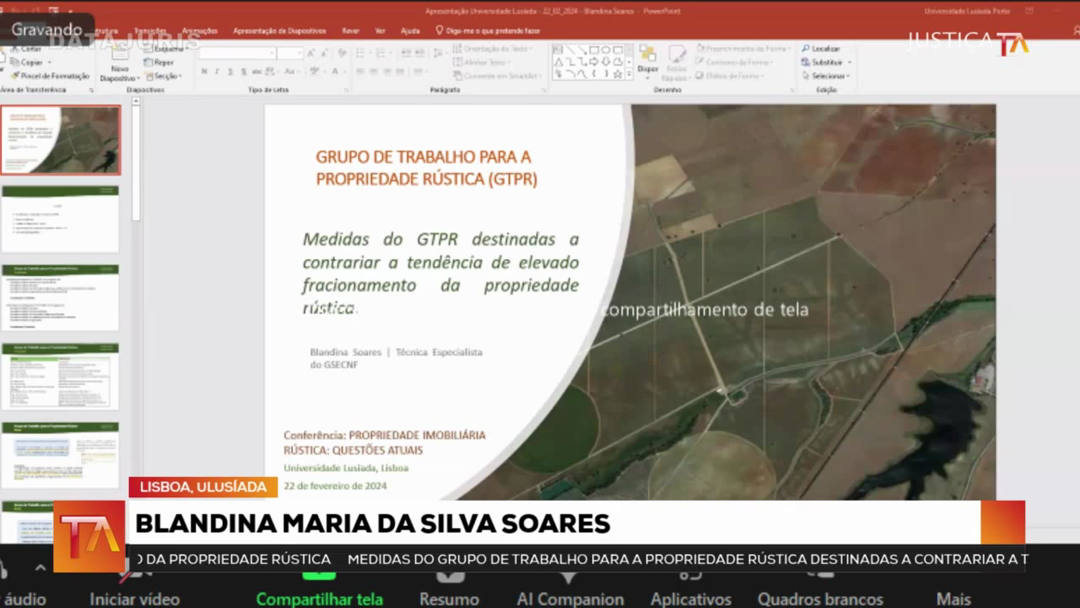Switch to the Rever ribbon tab
This screenshot has width=1080, height=608.
coord(350,31)
